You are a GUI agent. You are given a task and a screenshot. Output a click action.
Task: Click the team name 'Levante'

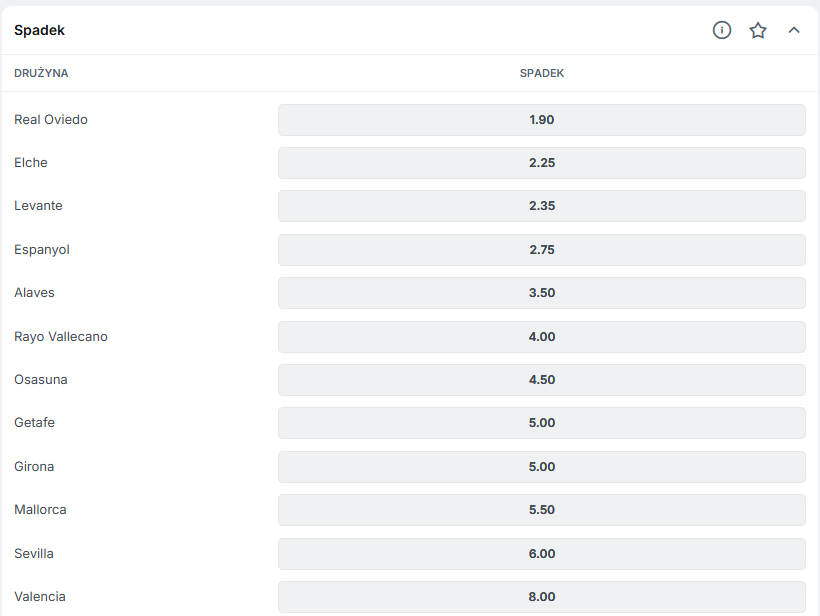(x=38, y=206)
